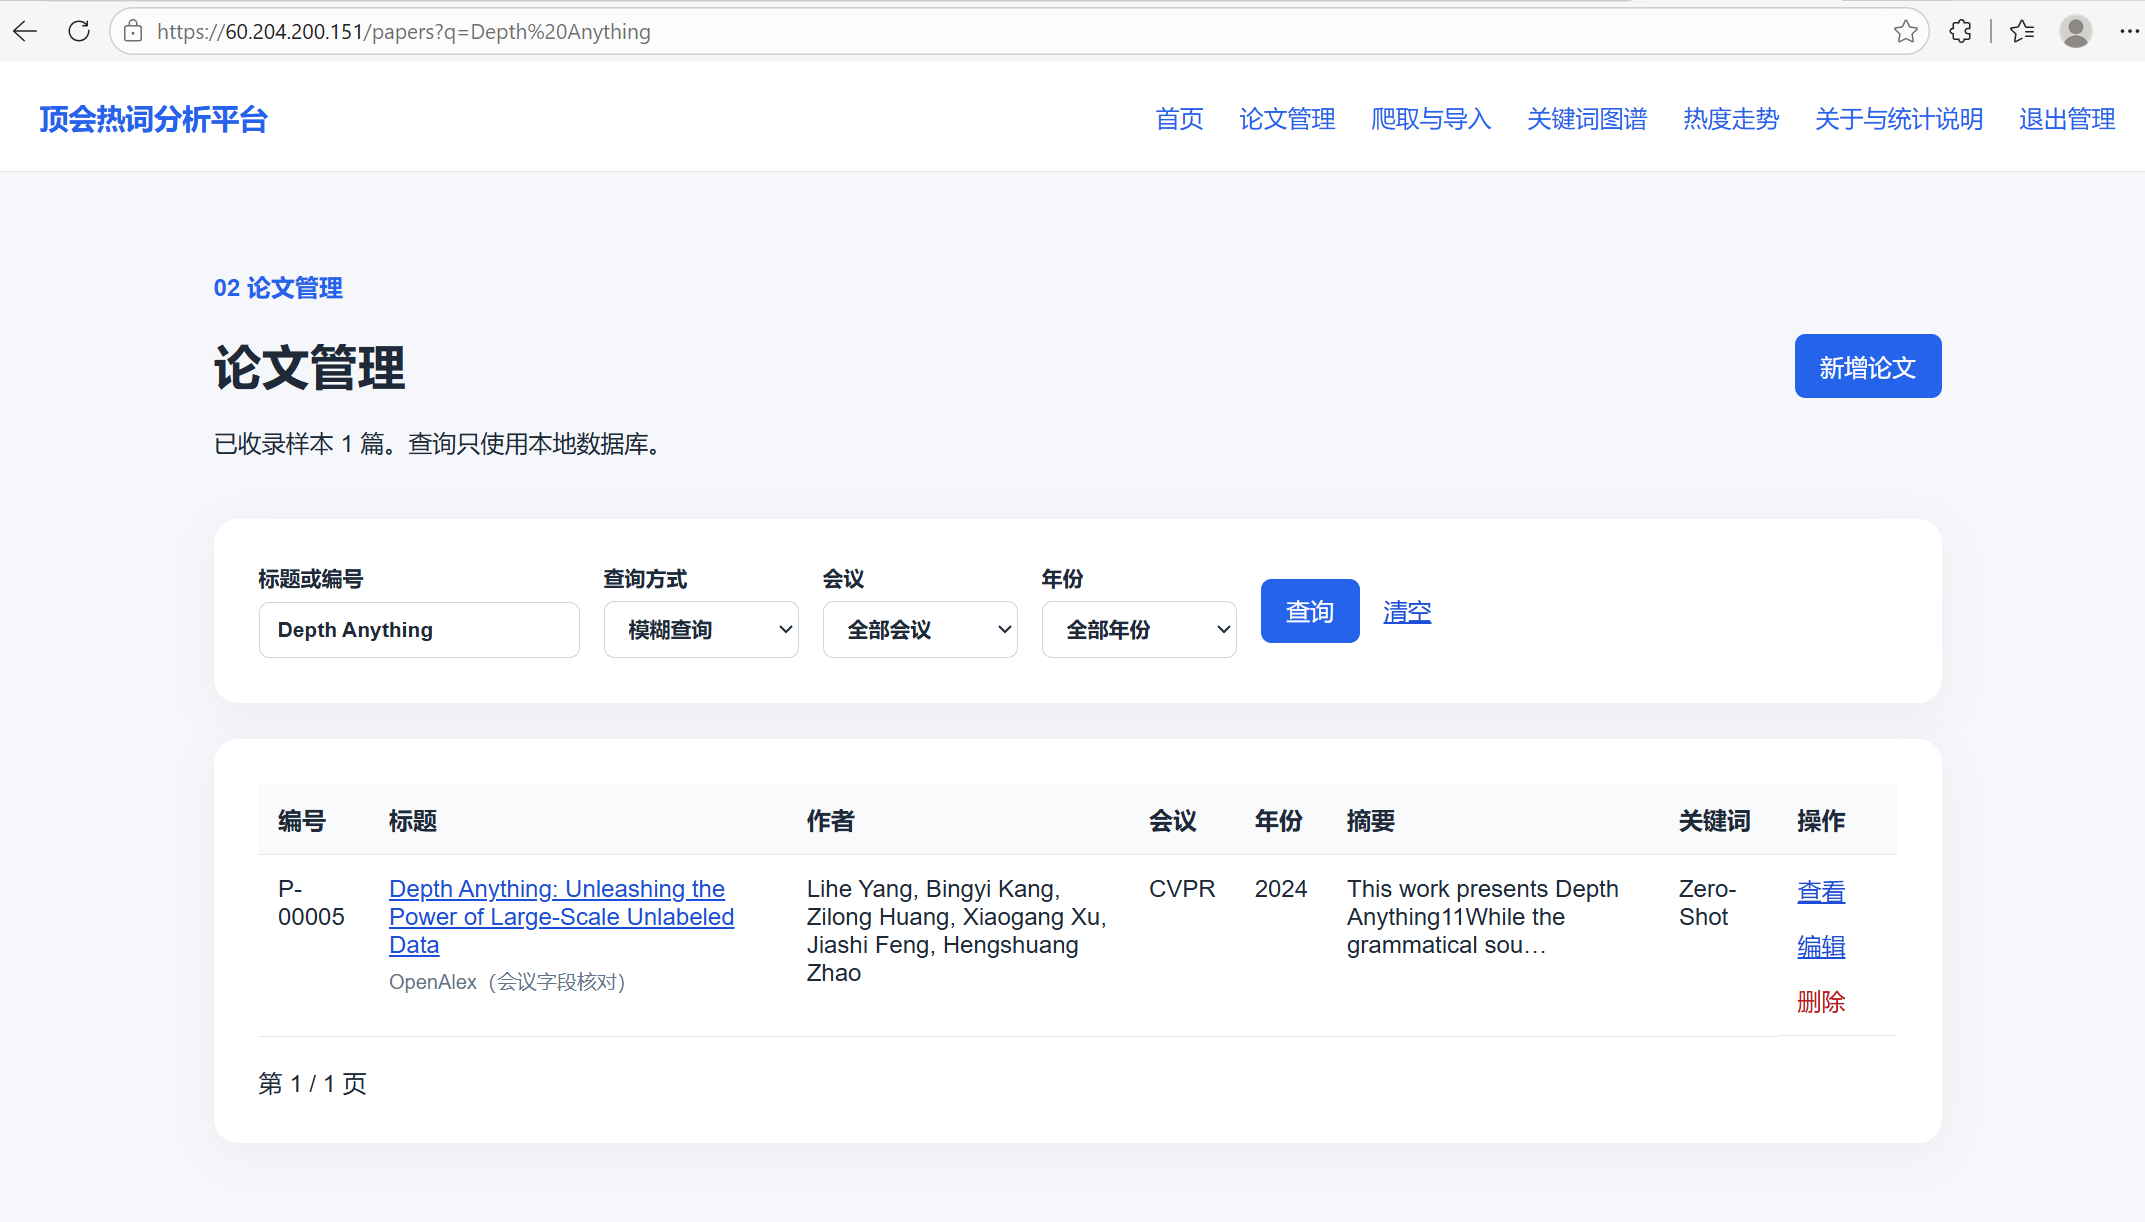View site information lock icon
The height and width of the screenshot is (1222, 2145).
[133, 31]
